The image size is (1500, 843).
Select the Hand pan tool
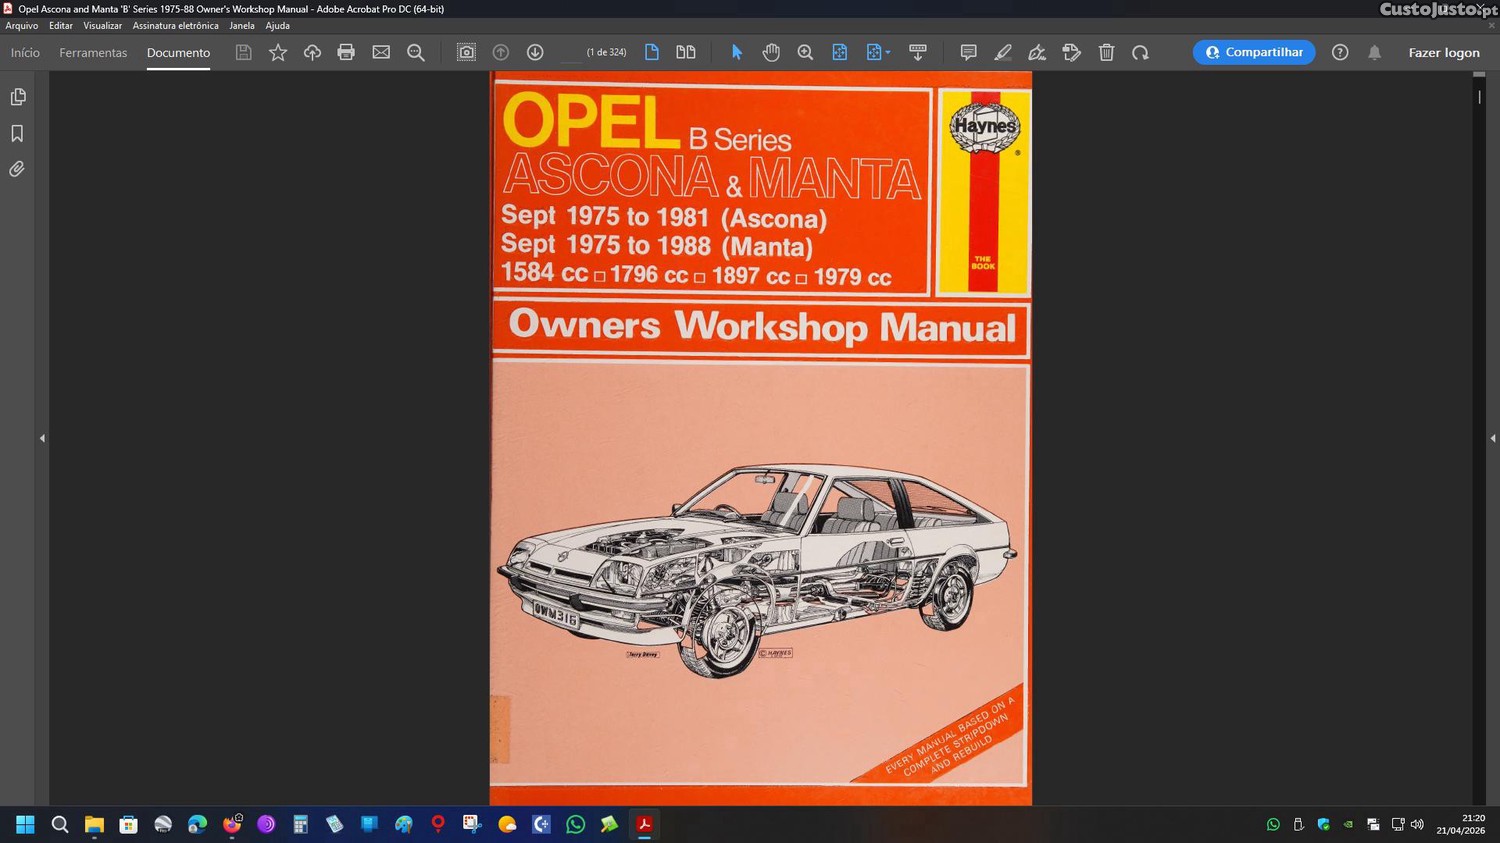pos(771,53)
